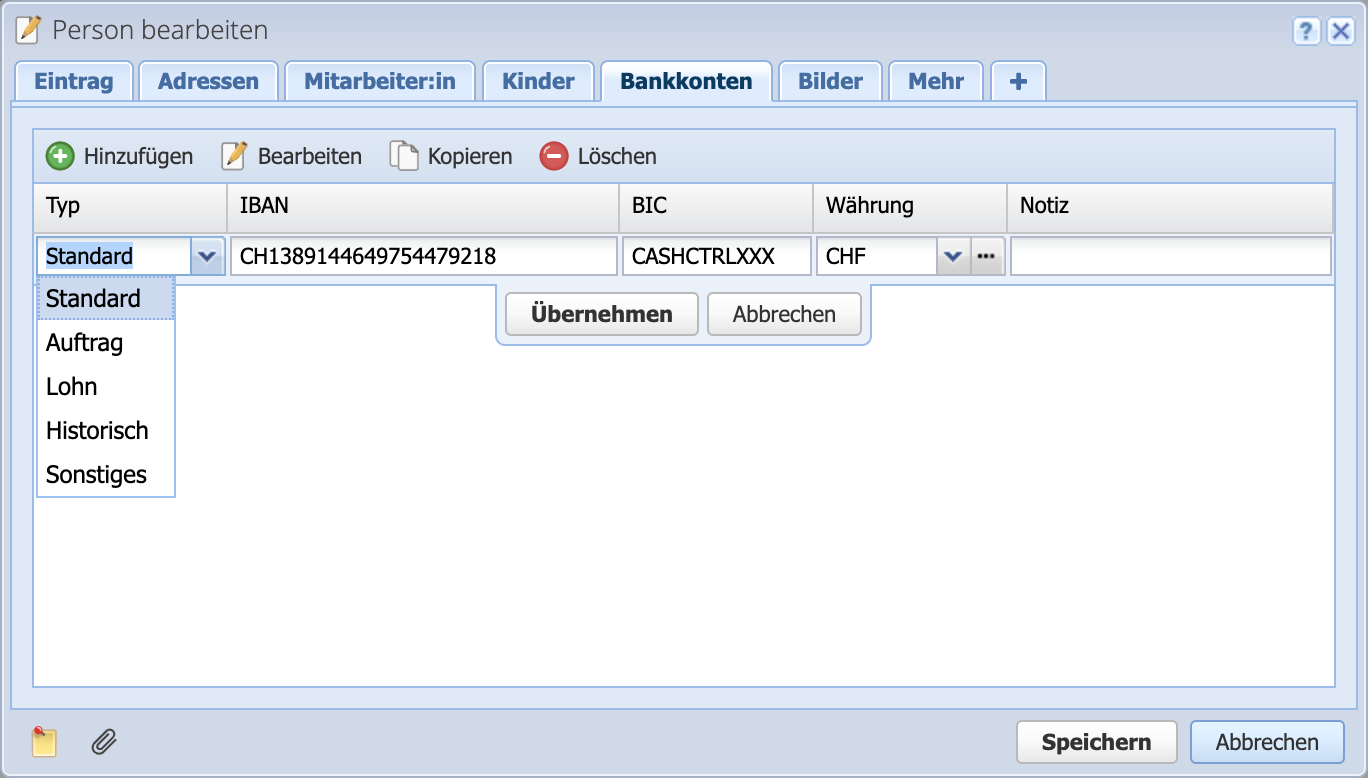
Task: Add a new tab with plus tab
Action: coord(1018,82)
